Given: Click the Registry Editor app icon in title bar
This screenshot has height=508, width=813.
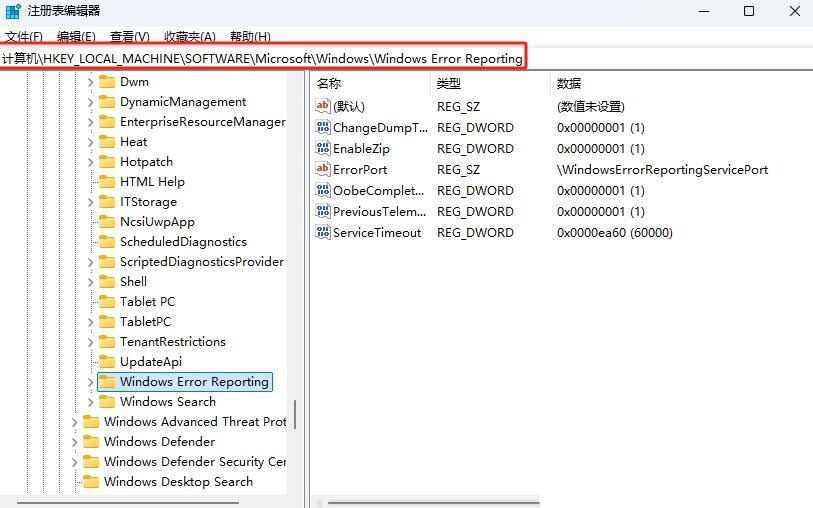Looking at the screenshot, I should click(x=12, y=11).
